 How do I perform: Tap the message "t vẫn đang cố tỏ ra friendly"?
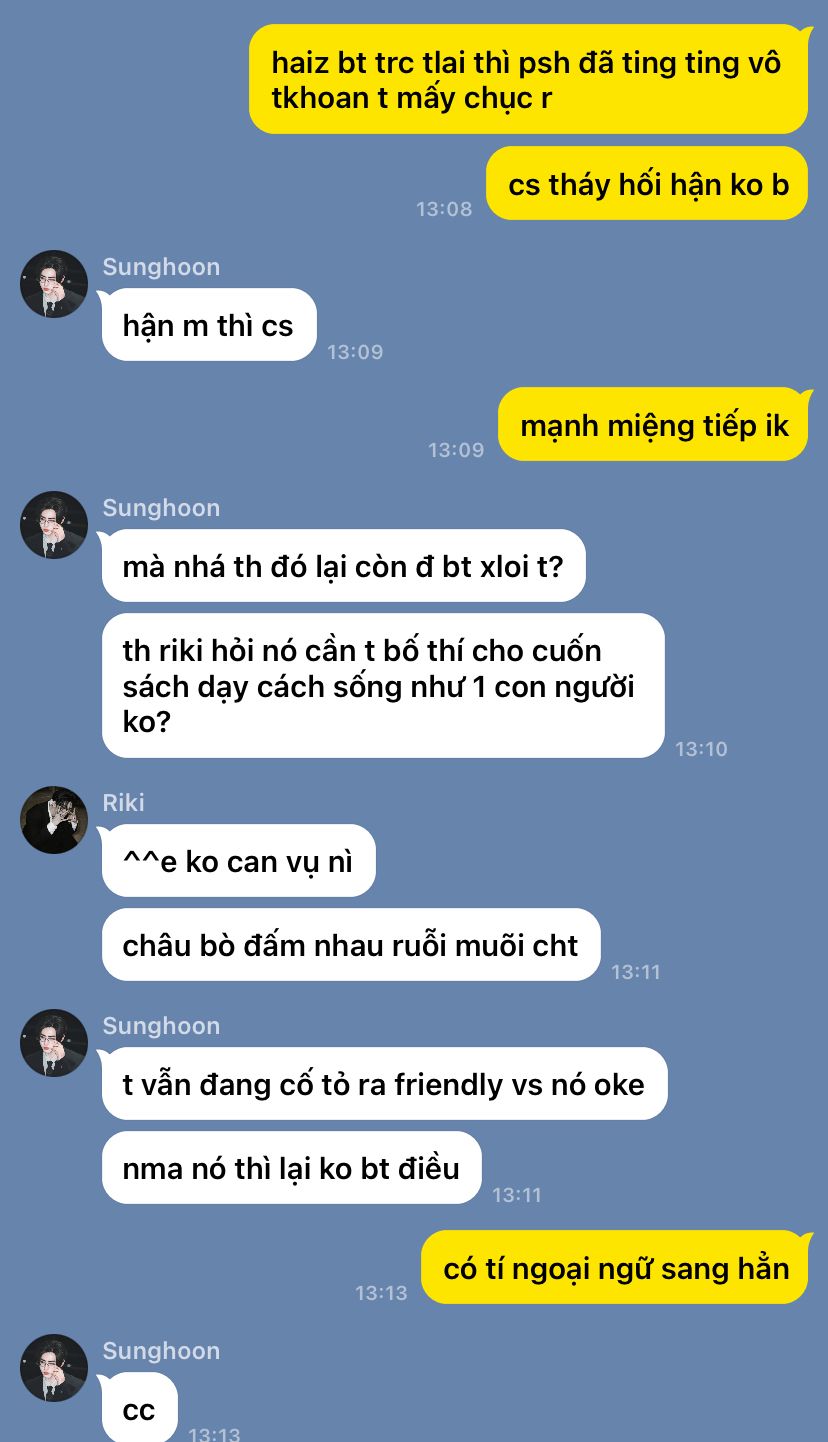(384, 1084)
